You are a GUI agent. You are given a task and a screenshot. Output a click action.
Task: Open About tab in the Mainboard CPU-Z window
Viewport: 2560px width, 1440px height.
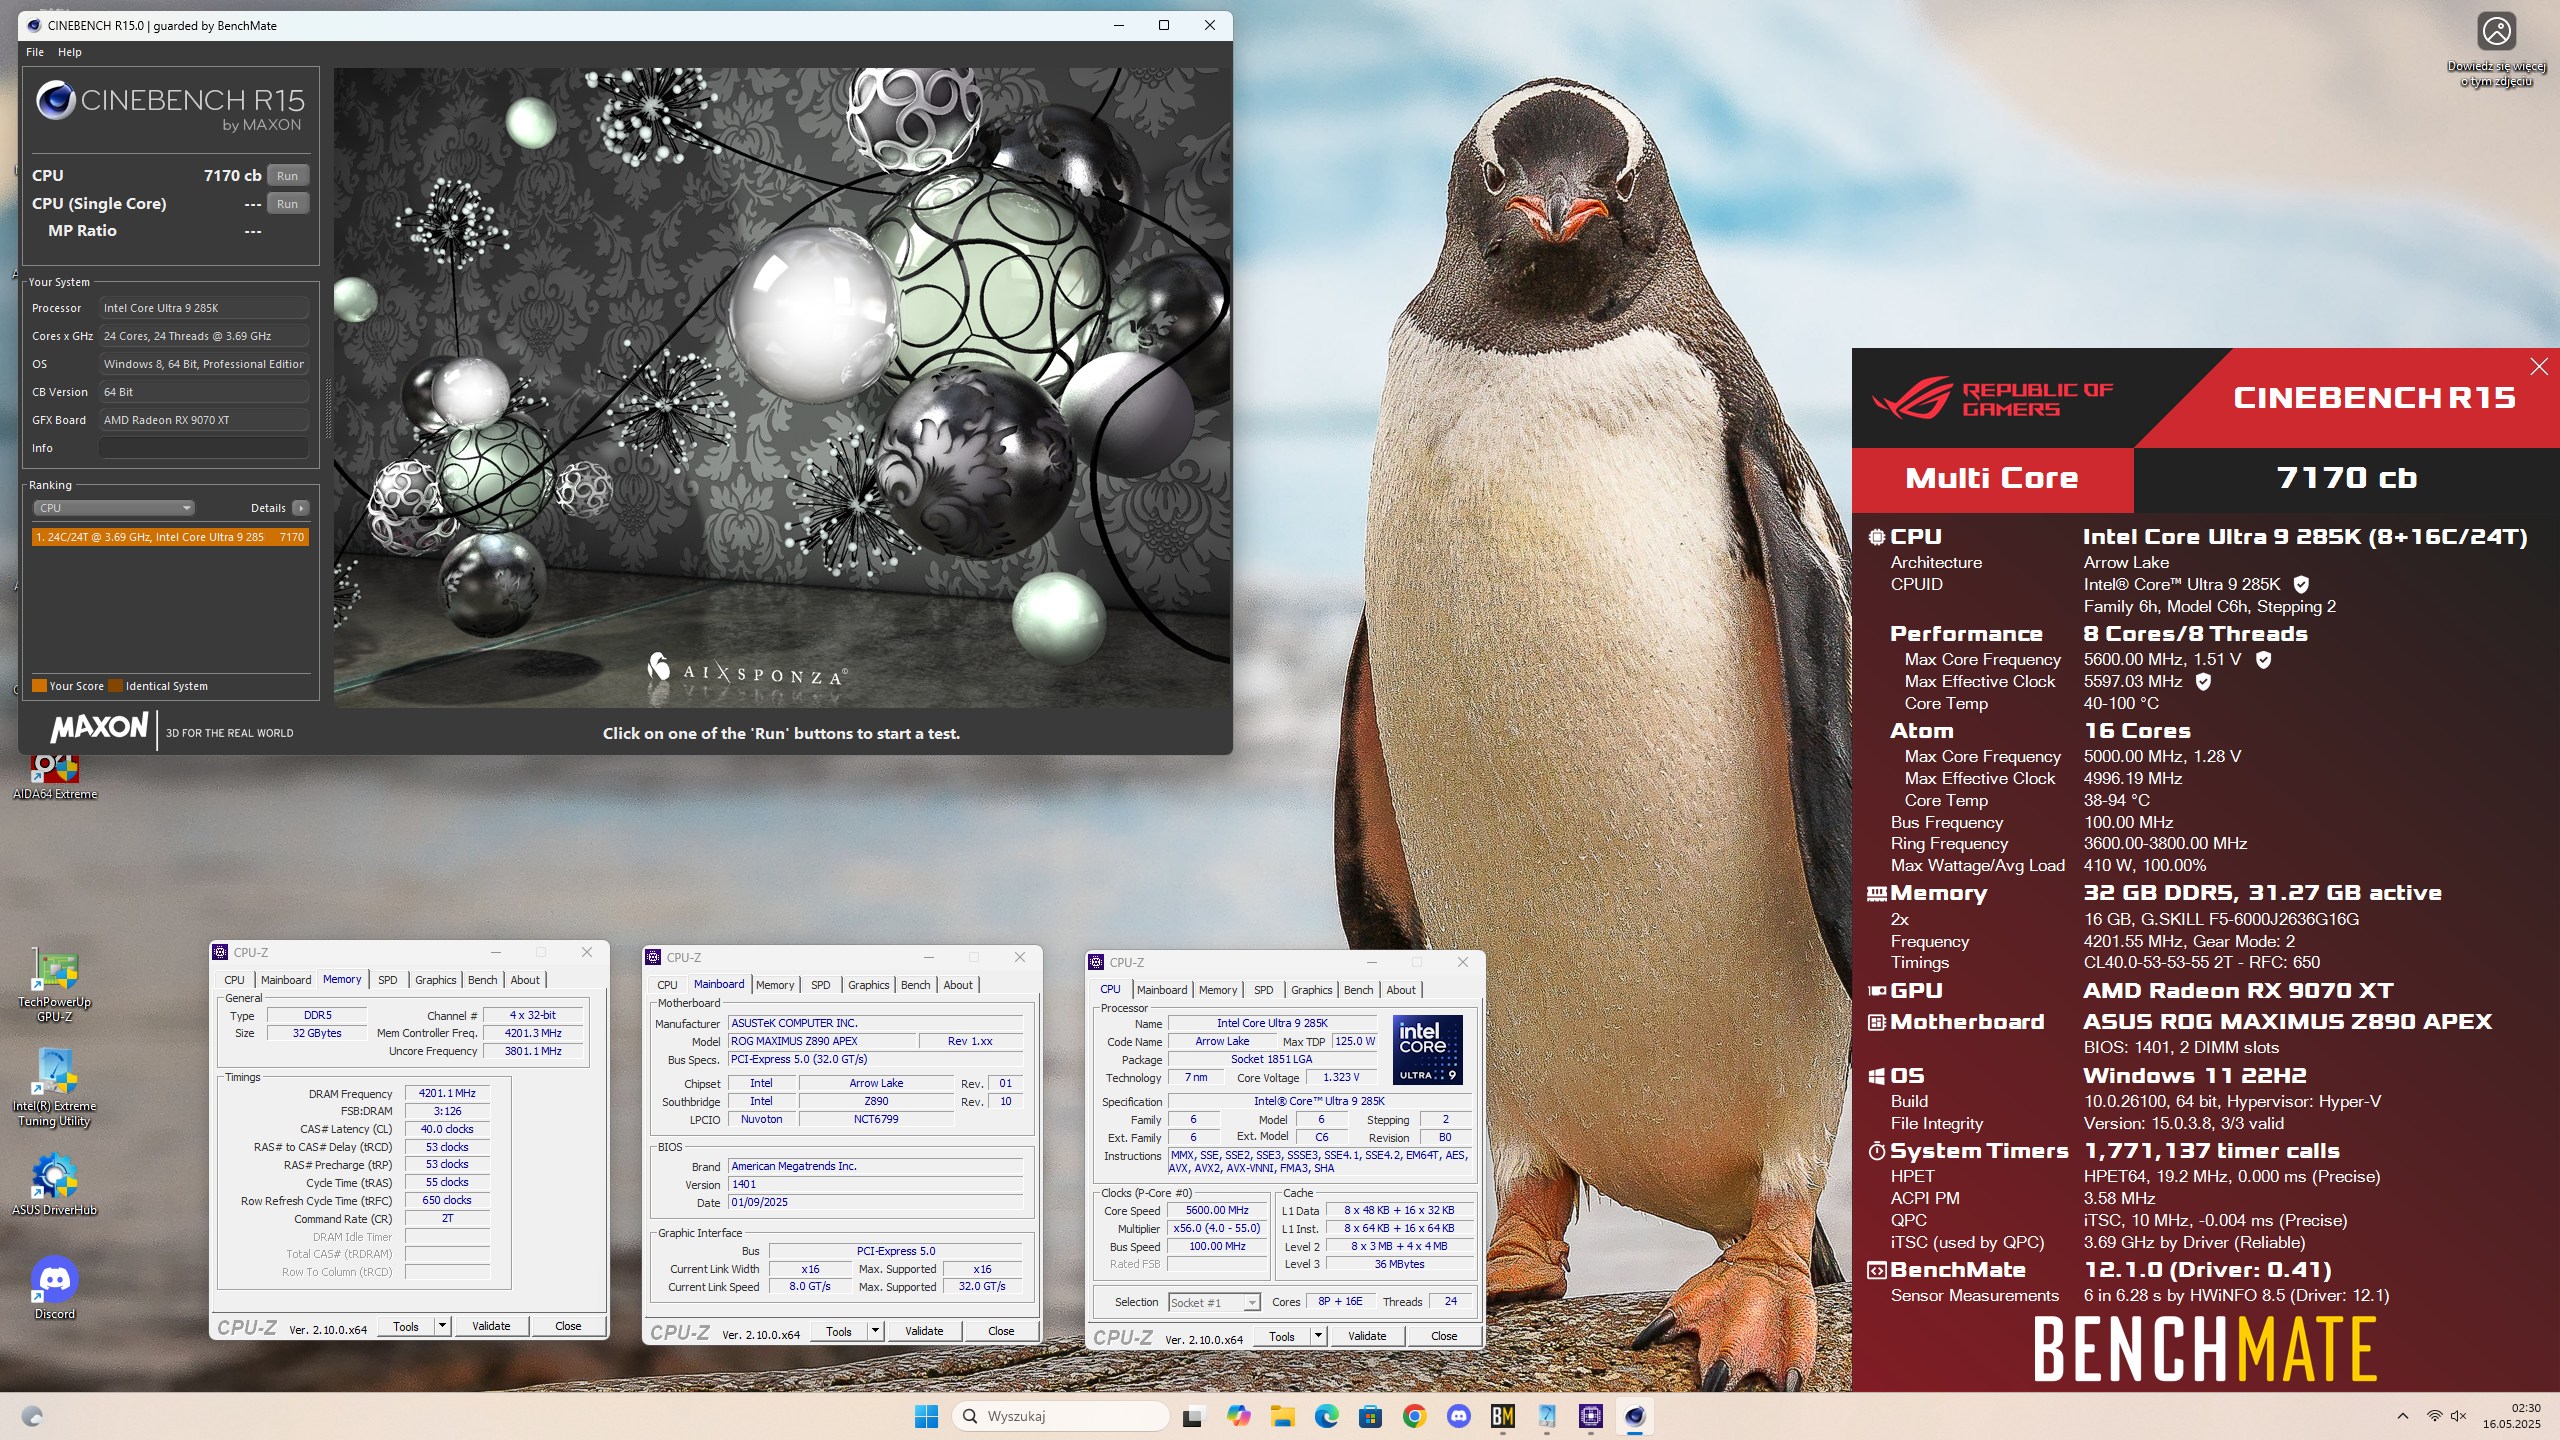click(958, 985)
